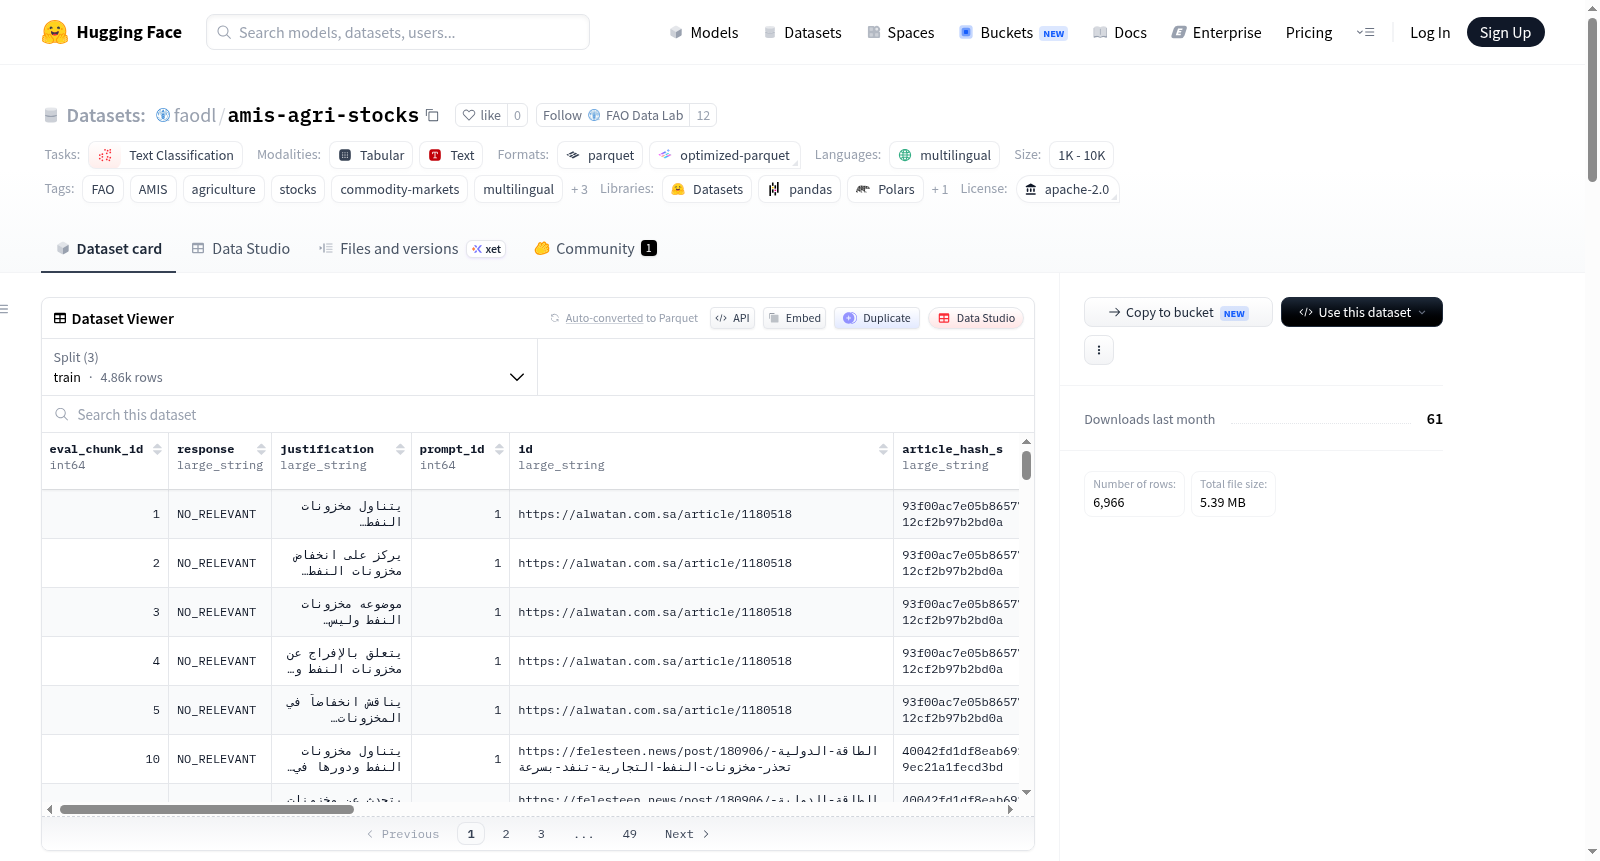Image resolution: width=1600 pixels, height=861 pixels.
Task: Click the table's vertical scrollbar thumb
Action: coord(1026,465)
